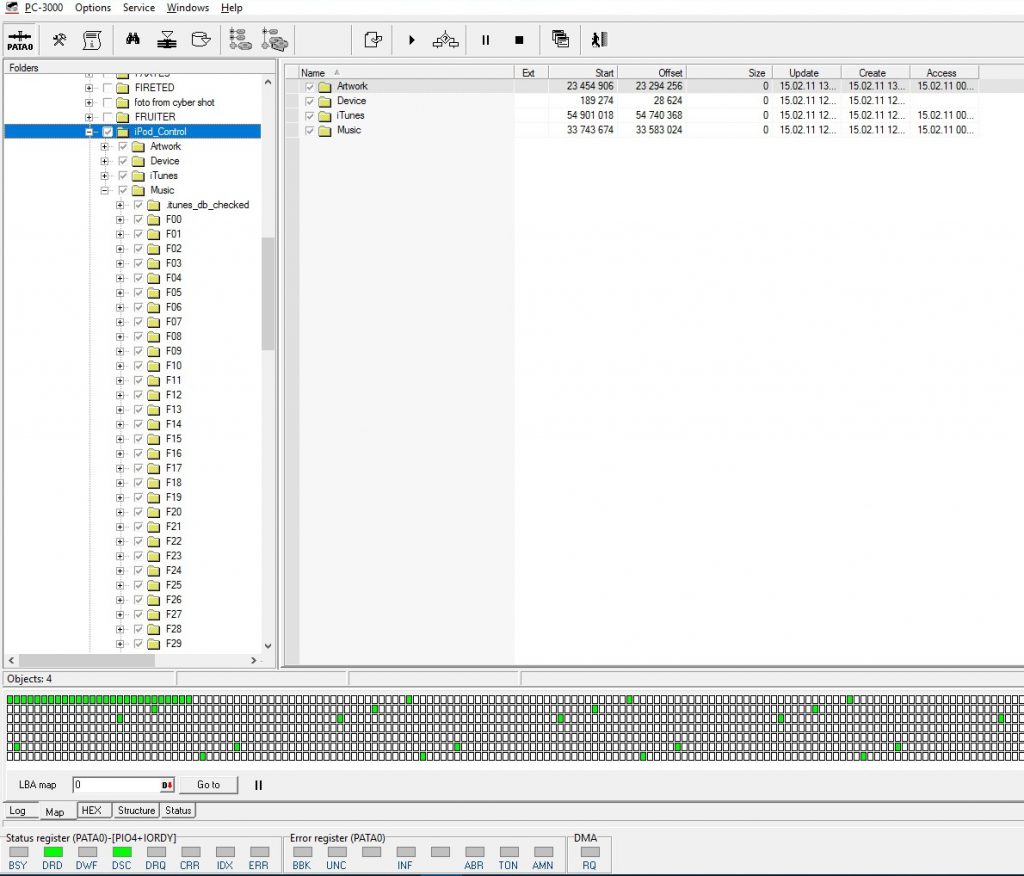Toggle the FIRETED folder checkbox
The height and width of the screenshot is (876, 1024).
click(108, 88)
